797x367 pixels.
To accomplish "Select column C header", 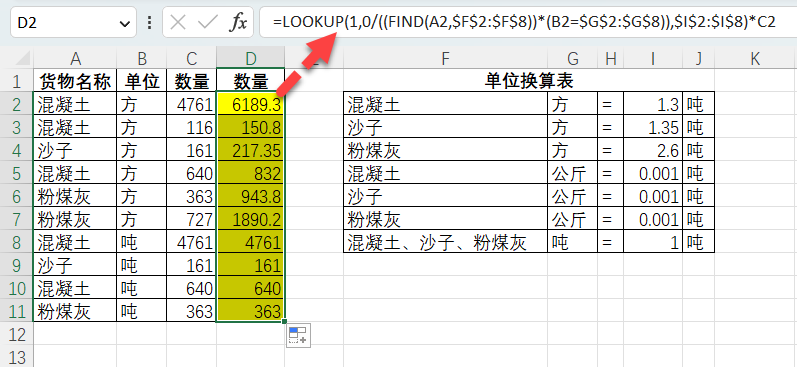I will coord(192,59).
